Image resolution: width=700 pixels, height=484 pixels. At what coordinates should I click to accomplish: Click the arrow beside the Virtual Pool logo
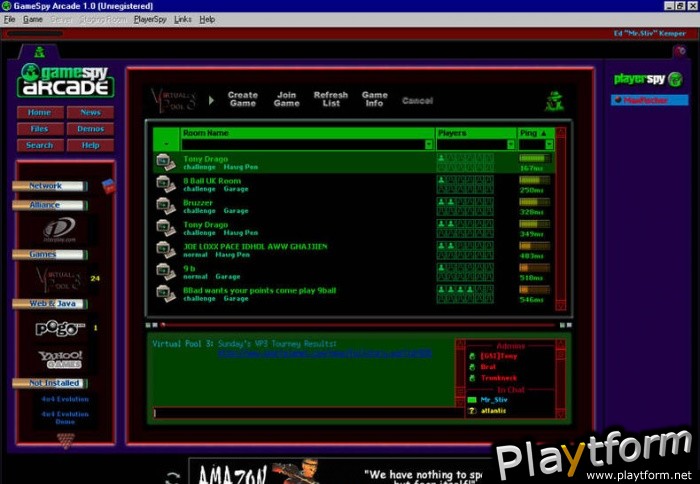click(x=211, y=100)
